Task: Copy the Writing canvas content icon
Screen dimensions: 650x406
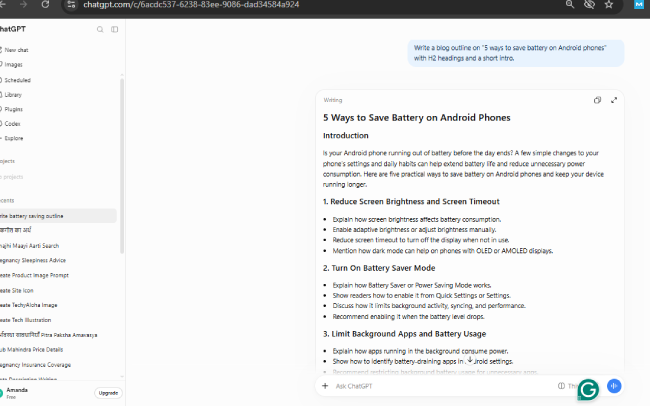Action: tap(597, 100)
